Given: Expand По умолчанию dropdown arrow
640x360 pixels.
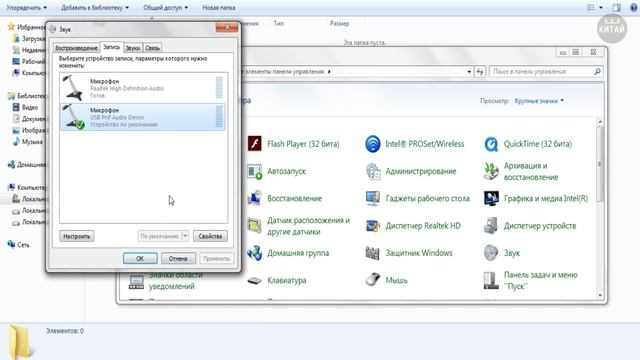Looking at the screenshot, I should coord(184,236).
